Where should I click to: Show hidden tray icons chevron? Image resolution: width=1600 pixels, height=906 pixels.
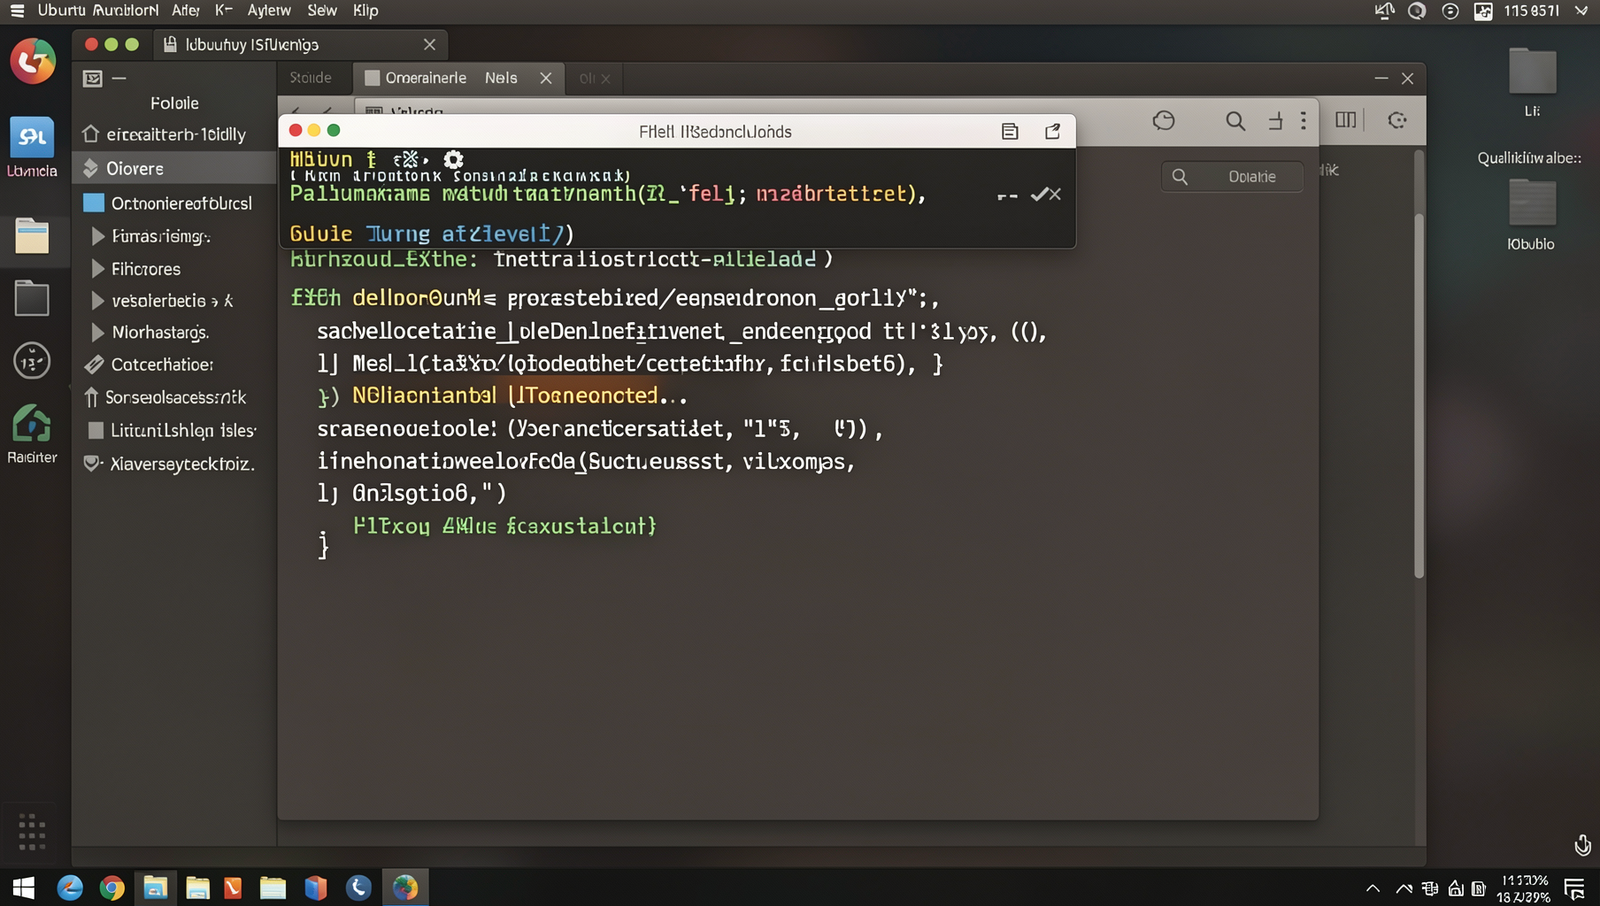click(1373, 888)
